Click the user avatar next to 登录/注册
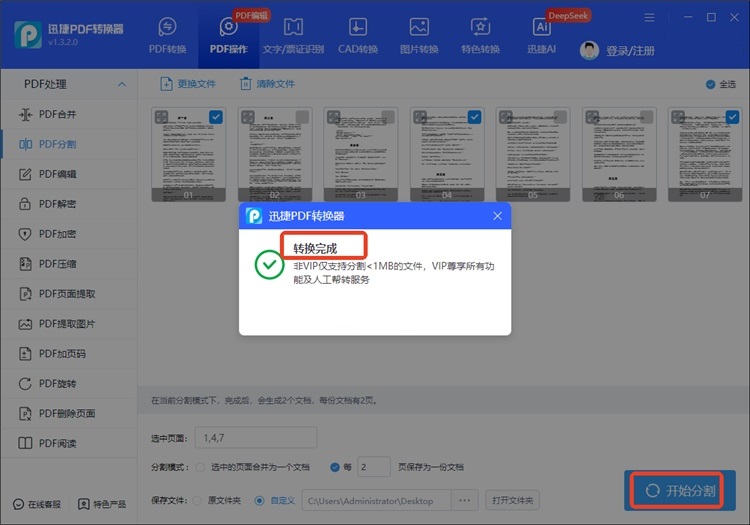The height and width of the screenshot is (525, 750). (590, 51)
